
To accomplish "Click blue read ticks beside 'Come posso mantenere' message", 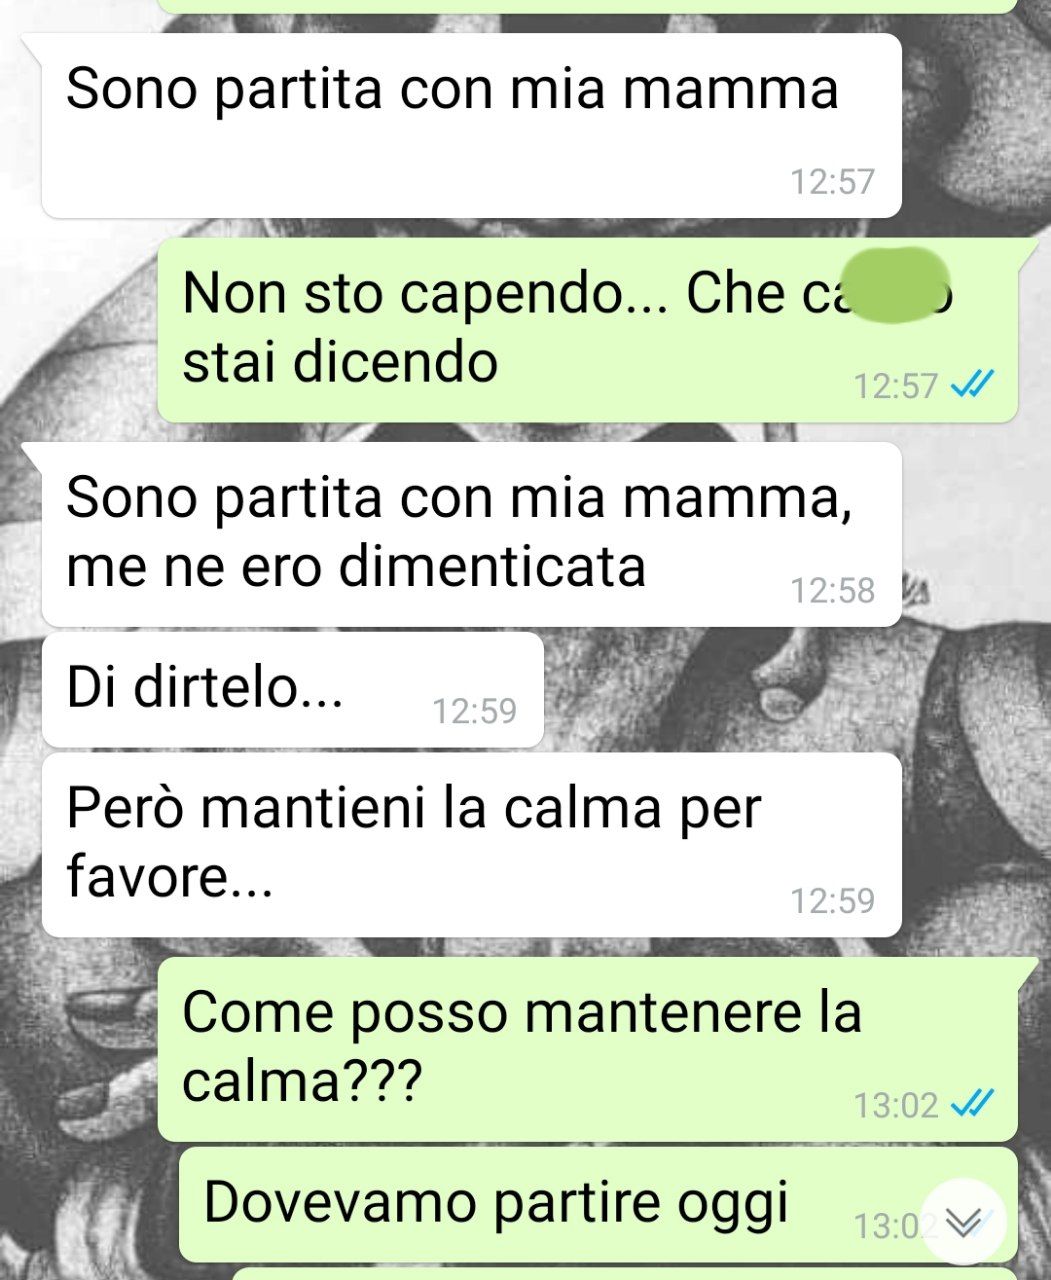I will coord(971,1104).
